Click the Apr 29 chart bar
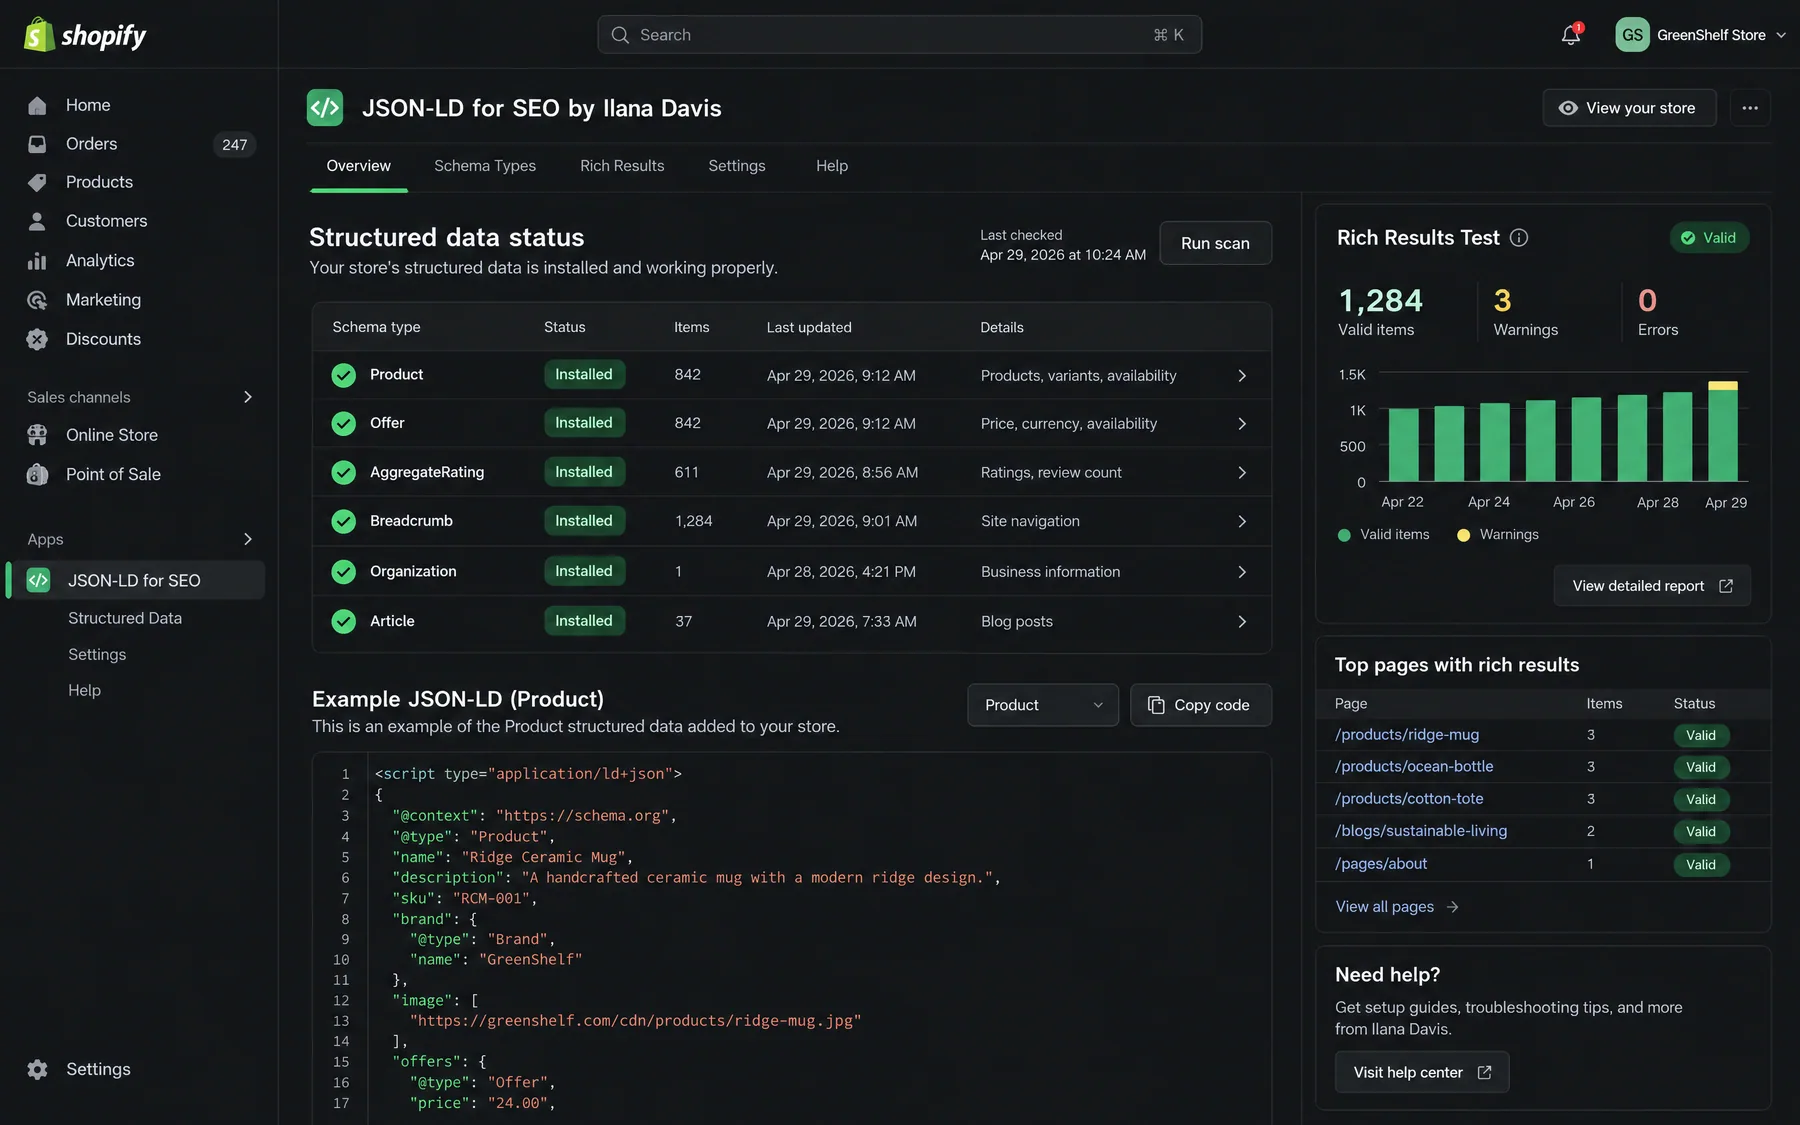This screenshot has width=1800, height=1125. coord(1723,432)
